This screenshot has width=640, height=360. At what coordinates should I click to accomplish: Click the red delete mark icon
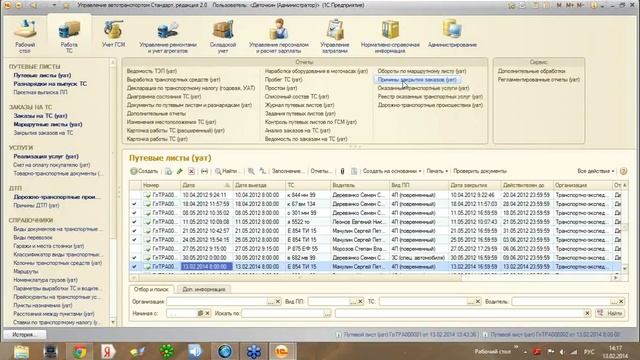coord(191,171)
